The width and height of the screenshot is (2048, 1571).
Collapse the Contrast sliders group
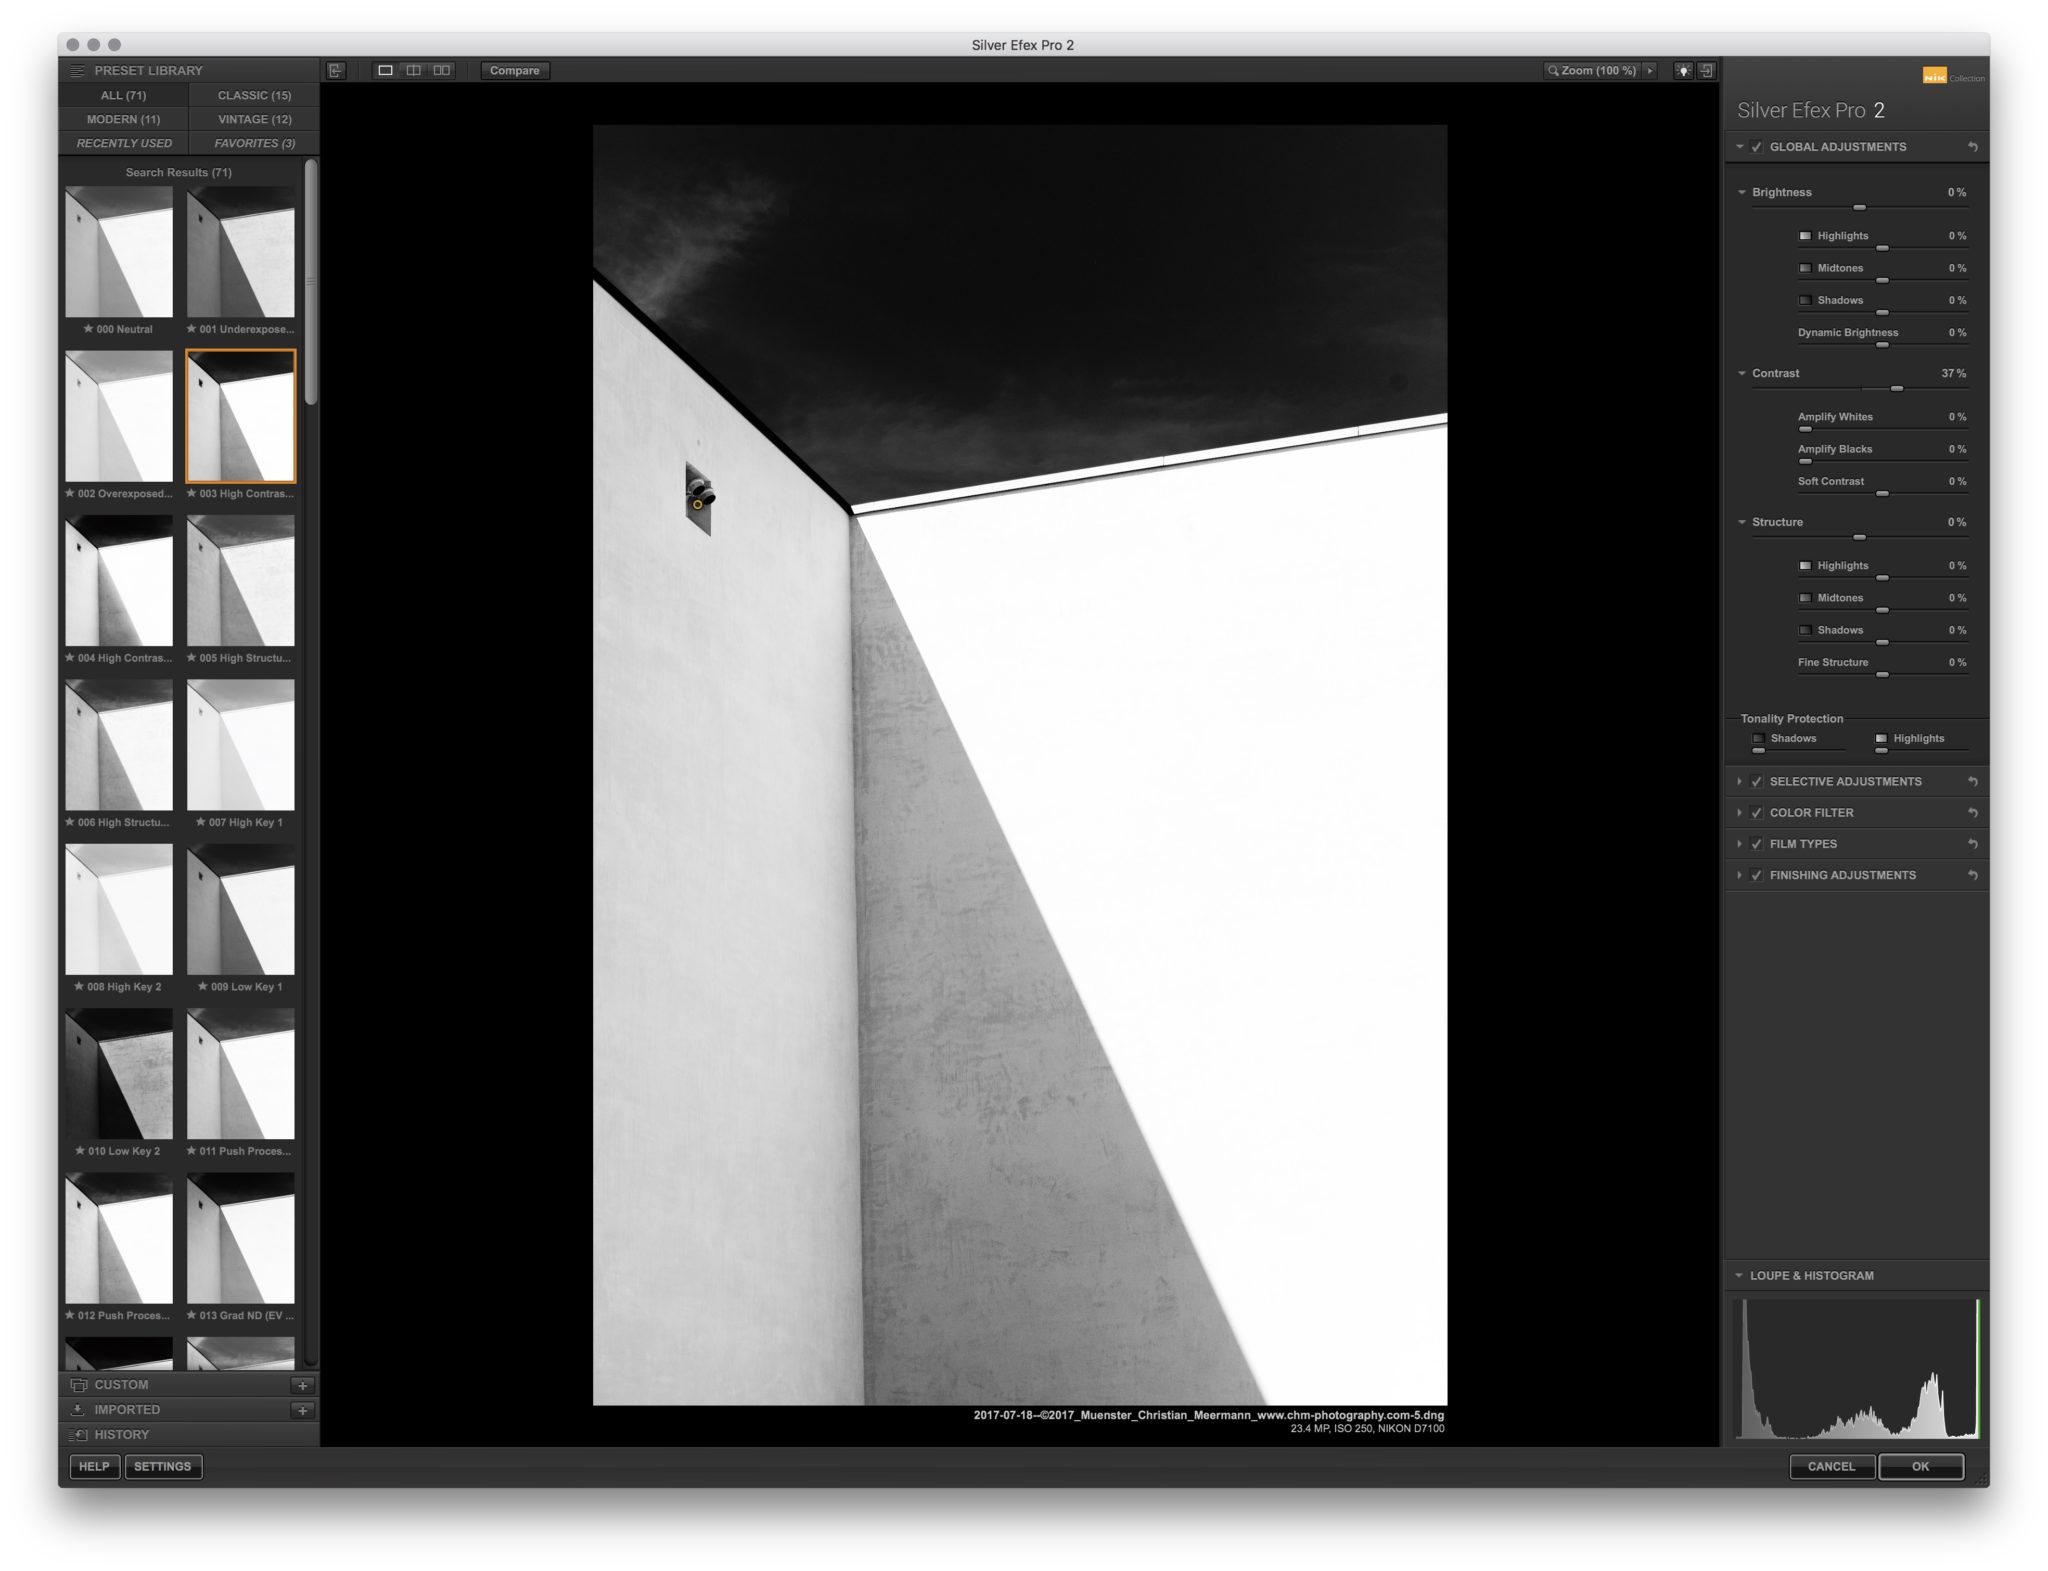[1742, 373]
